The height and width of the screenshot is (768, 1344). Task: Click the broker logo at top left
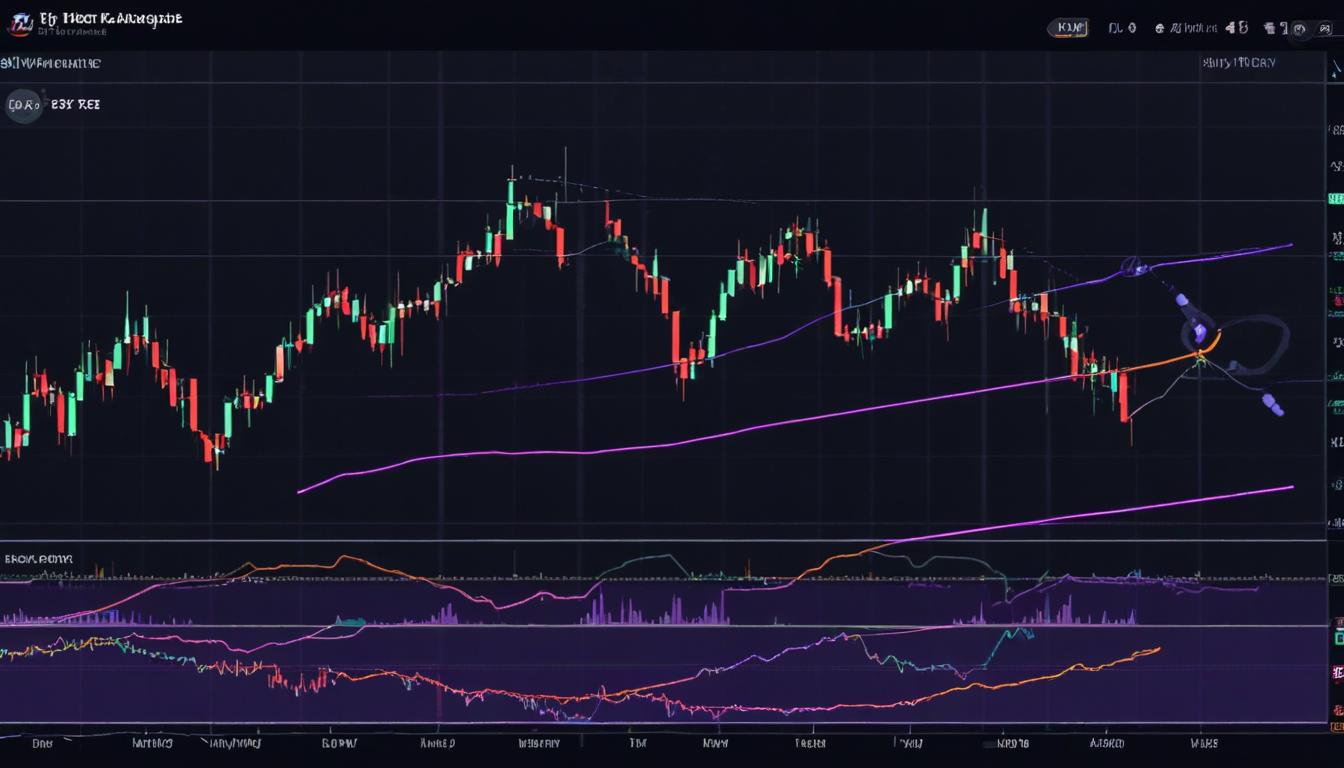(x=20, y=21)
